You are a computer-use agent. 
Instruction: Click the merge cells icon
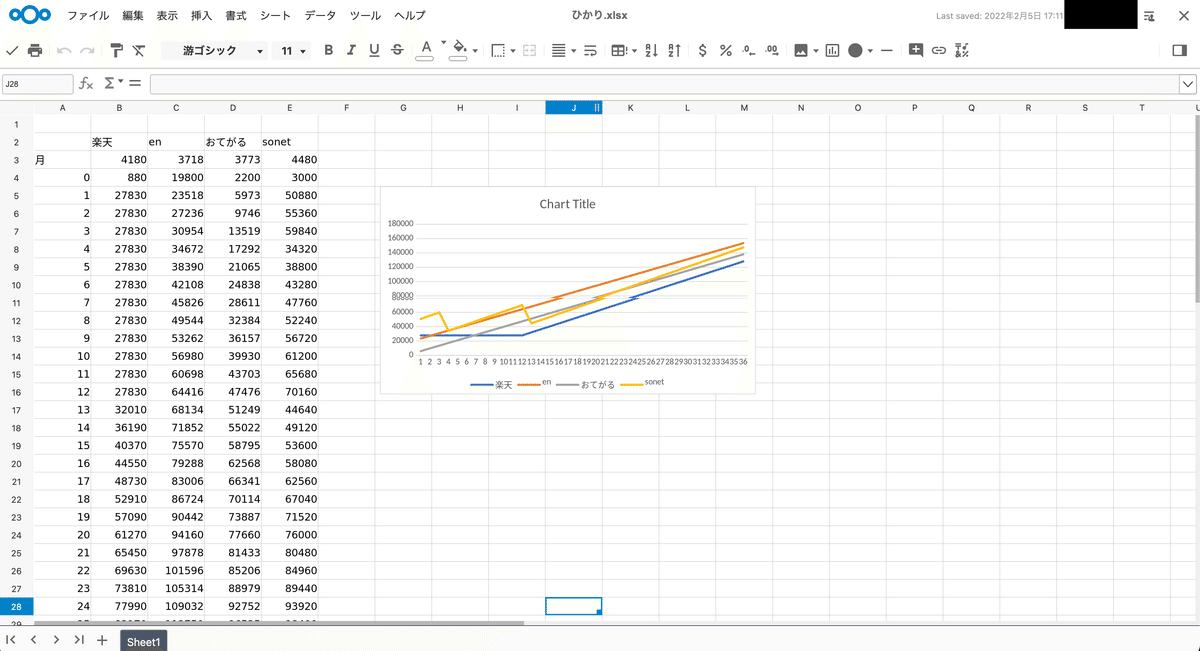point(530,50)
